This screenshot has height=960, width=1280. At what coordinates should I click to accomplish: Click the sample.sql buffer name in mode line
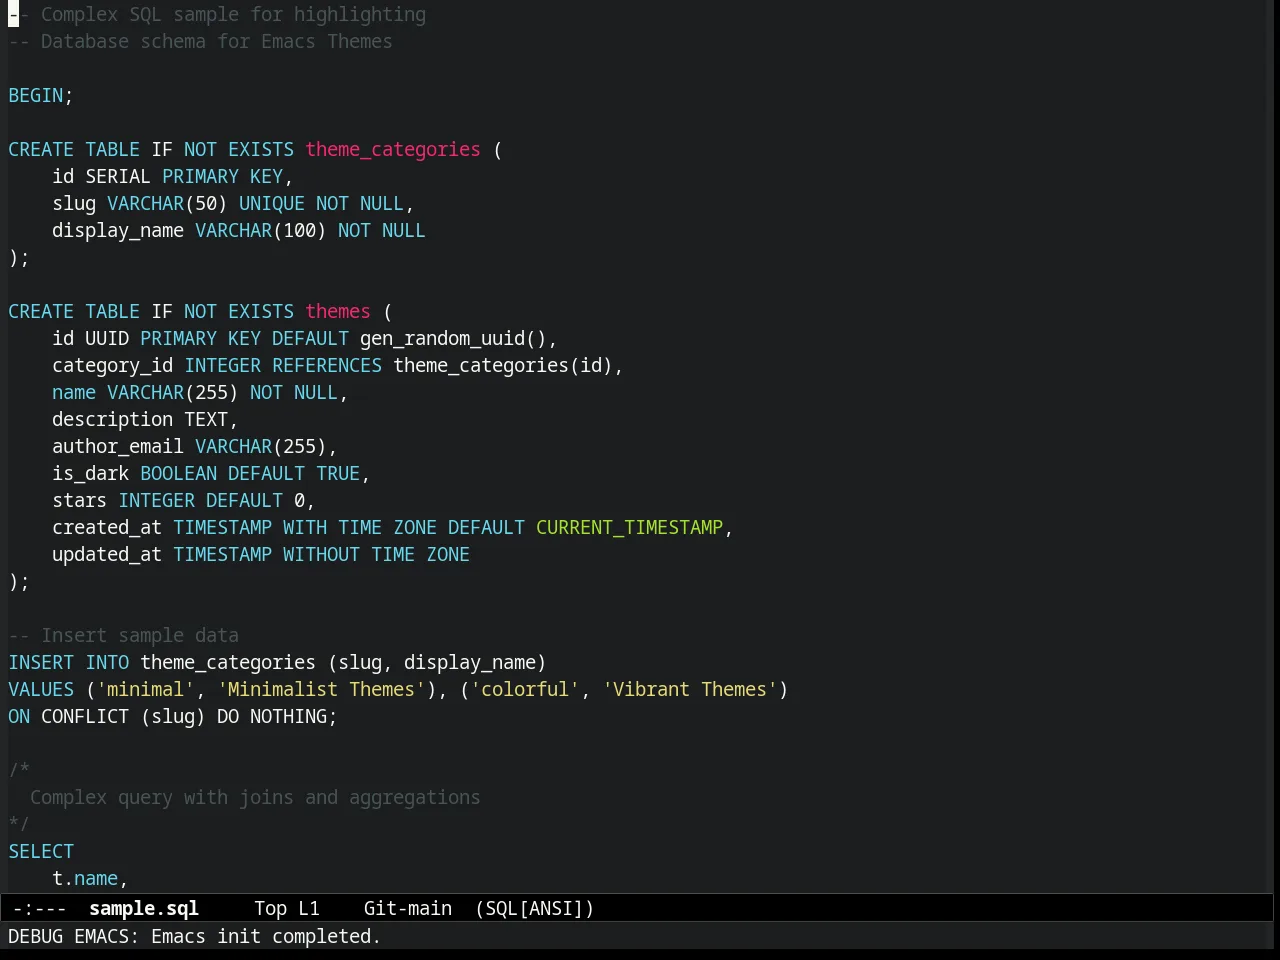click(x=144, y=908)
